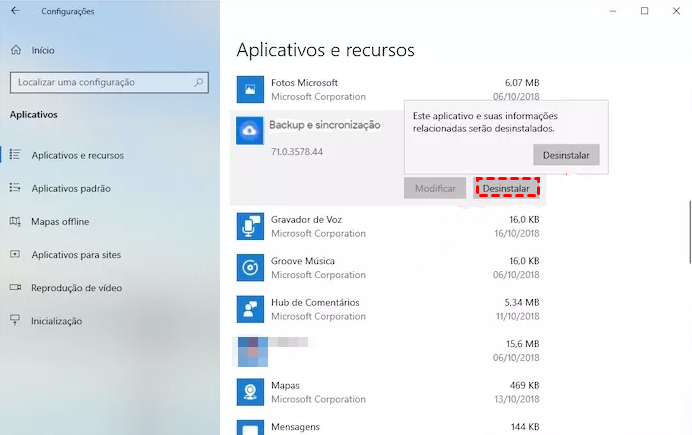
Task: Click the date 13/10/2018
Action: (x=517, y=399)
